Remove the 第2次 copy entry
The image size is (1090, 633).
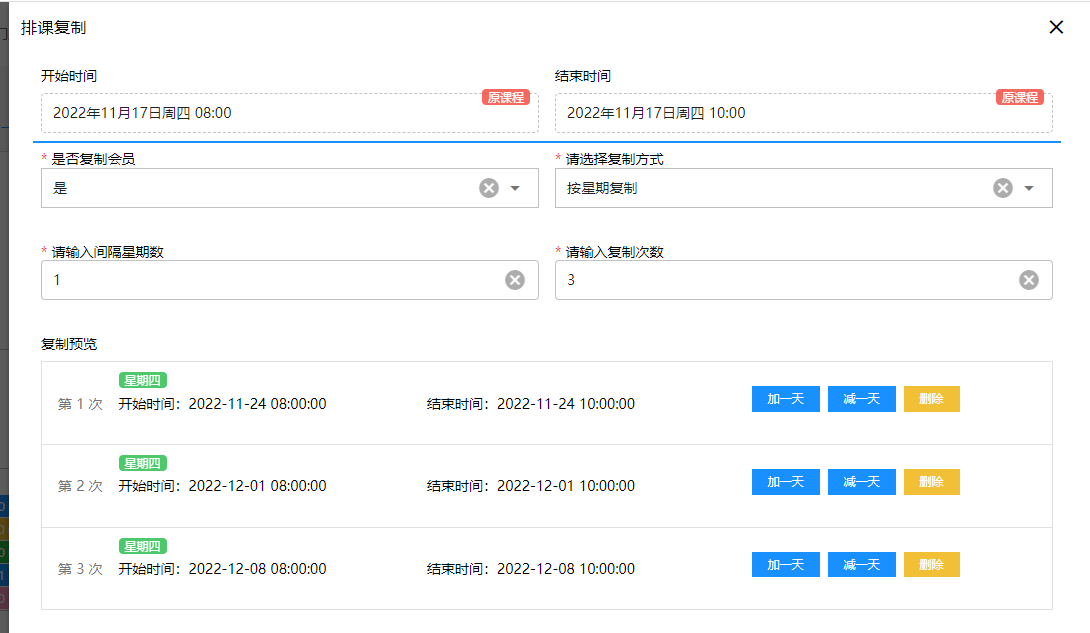[931, 482]
